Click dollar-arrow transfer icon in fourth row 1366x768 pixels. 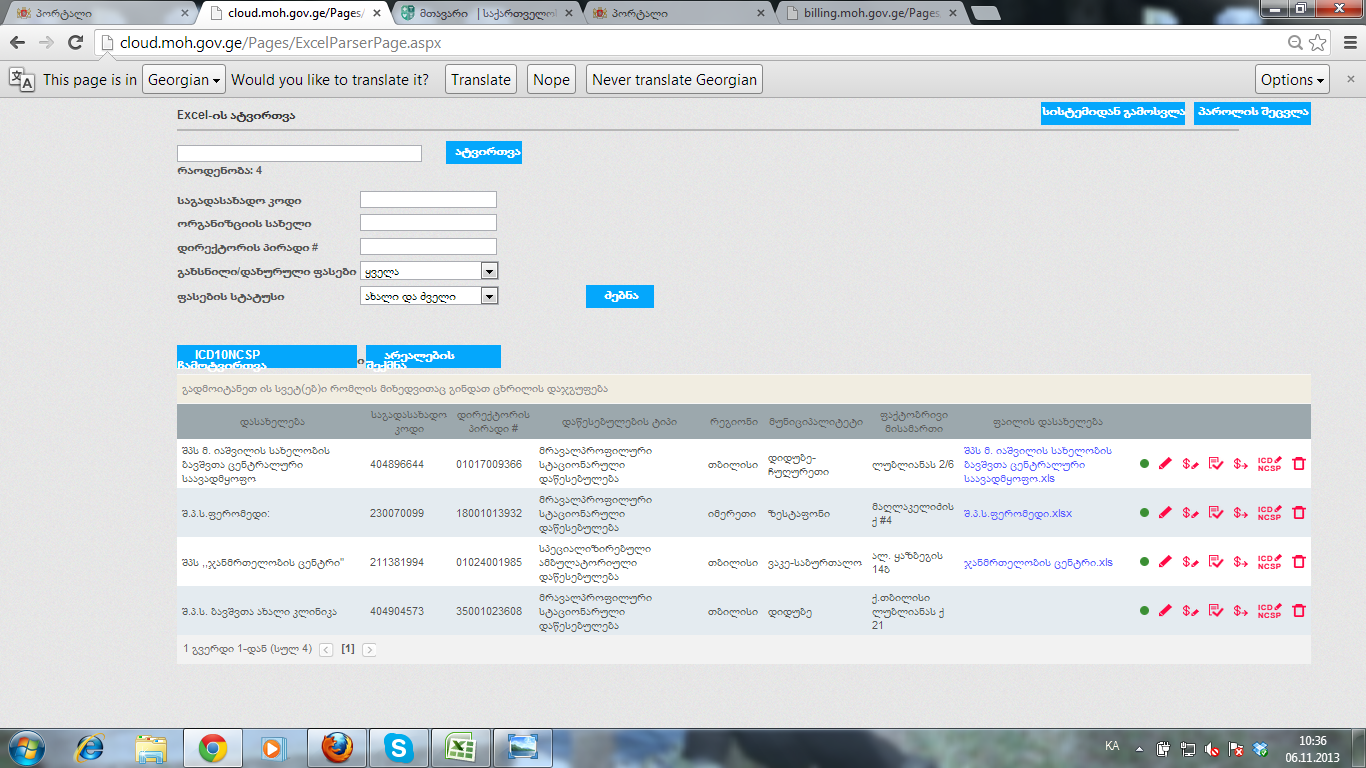[1241, 610]
